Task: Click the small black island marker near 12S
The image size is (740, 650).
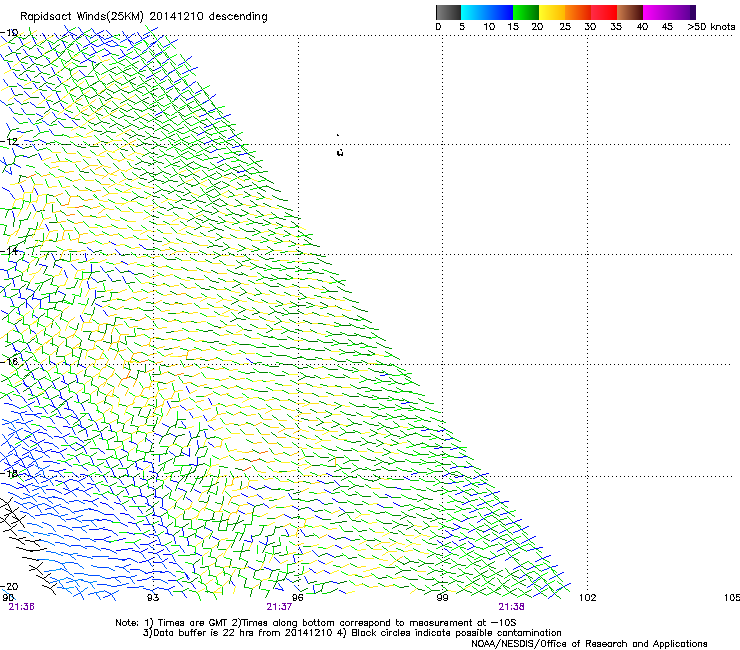Action: [x=340, y=152]
